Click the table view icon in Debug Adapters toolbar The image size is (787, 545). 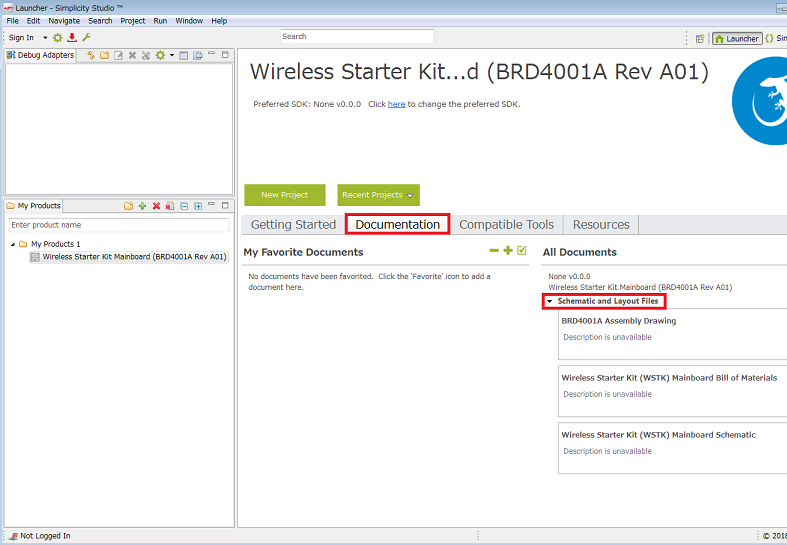coord(184,55)
